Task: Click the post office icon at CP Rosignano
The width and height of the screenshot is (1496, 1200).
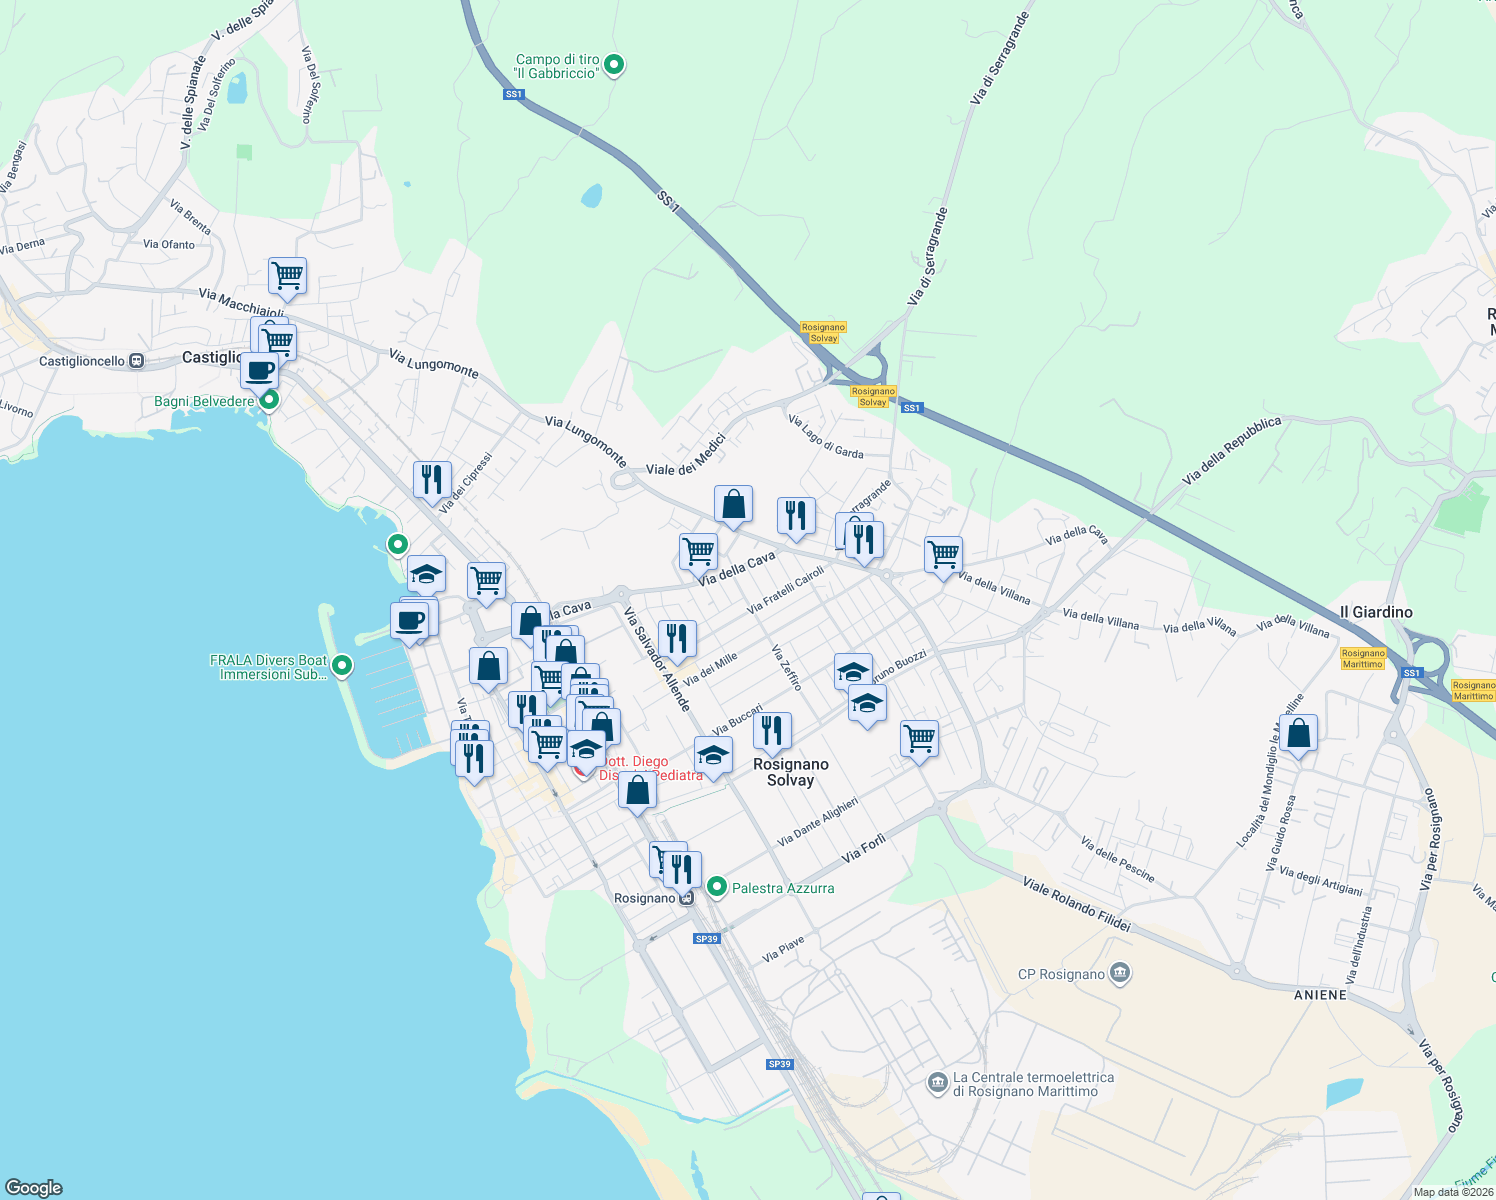Action: pyautogui.click(x=1120, y=972)
